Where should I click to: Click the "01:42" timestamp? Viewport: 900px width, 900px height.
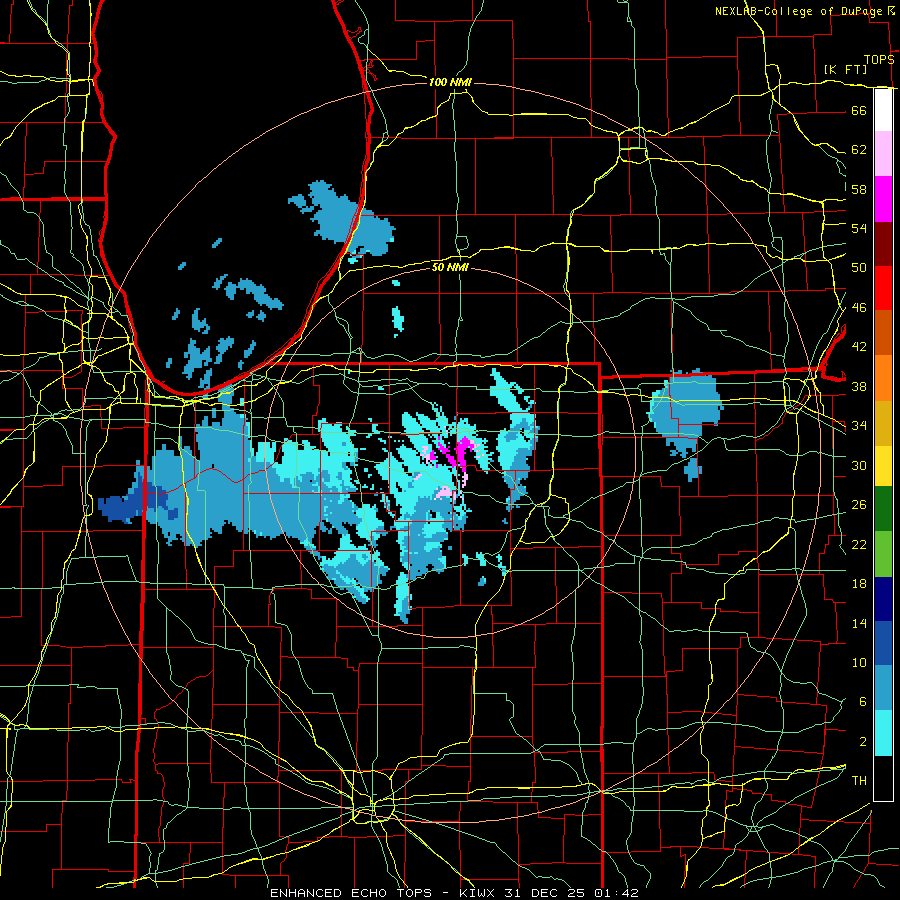616,893
